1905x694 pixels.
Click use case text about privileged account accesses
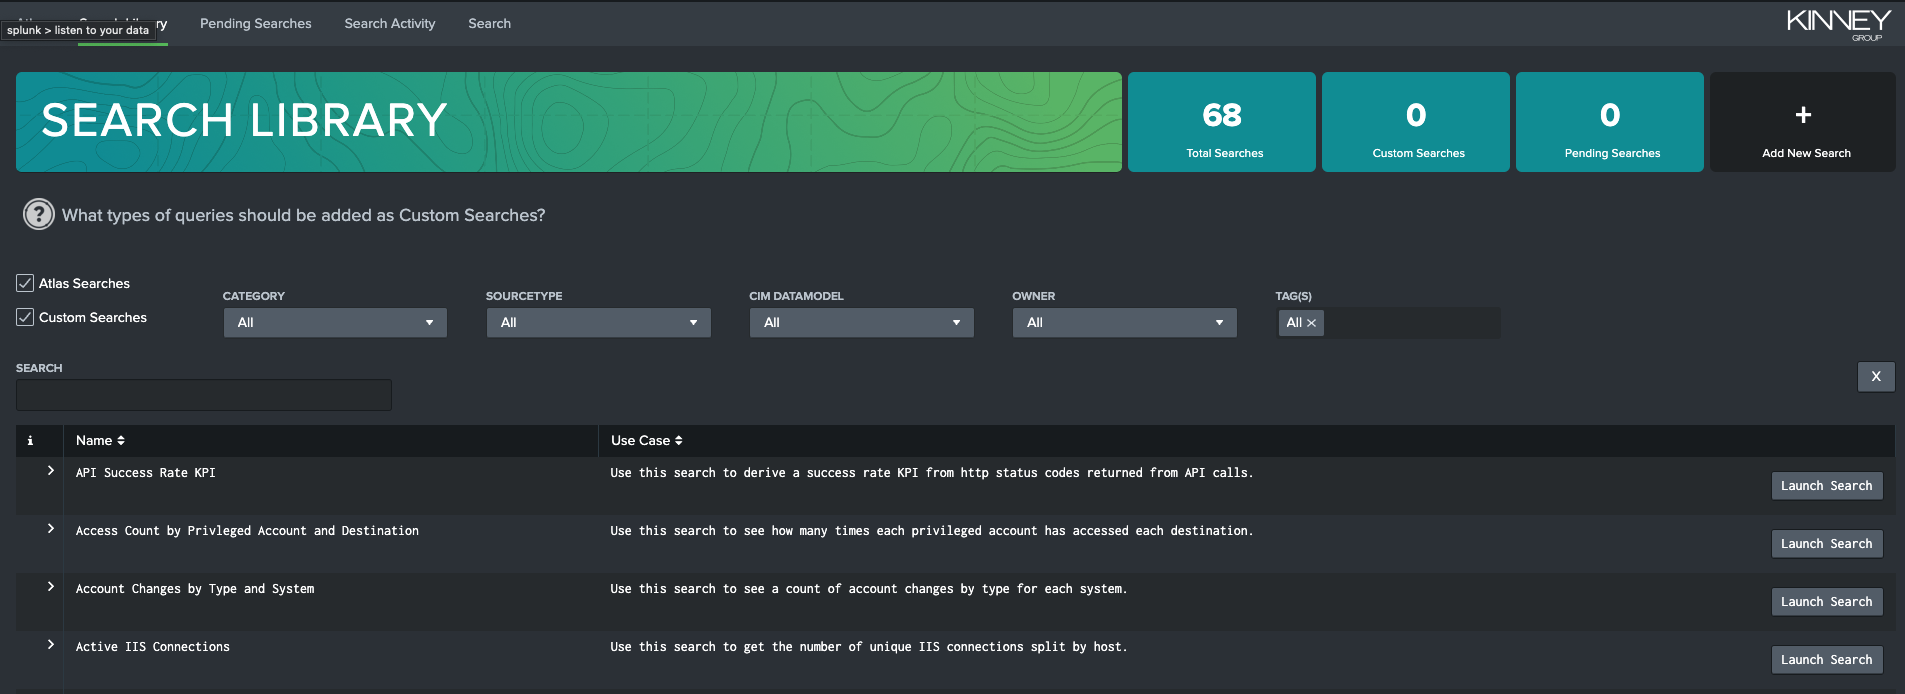[x=932, y=531]
